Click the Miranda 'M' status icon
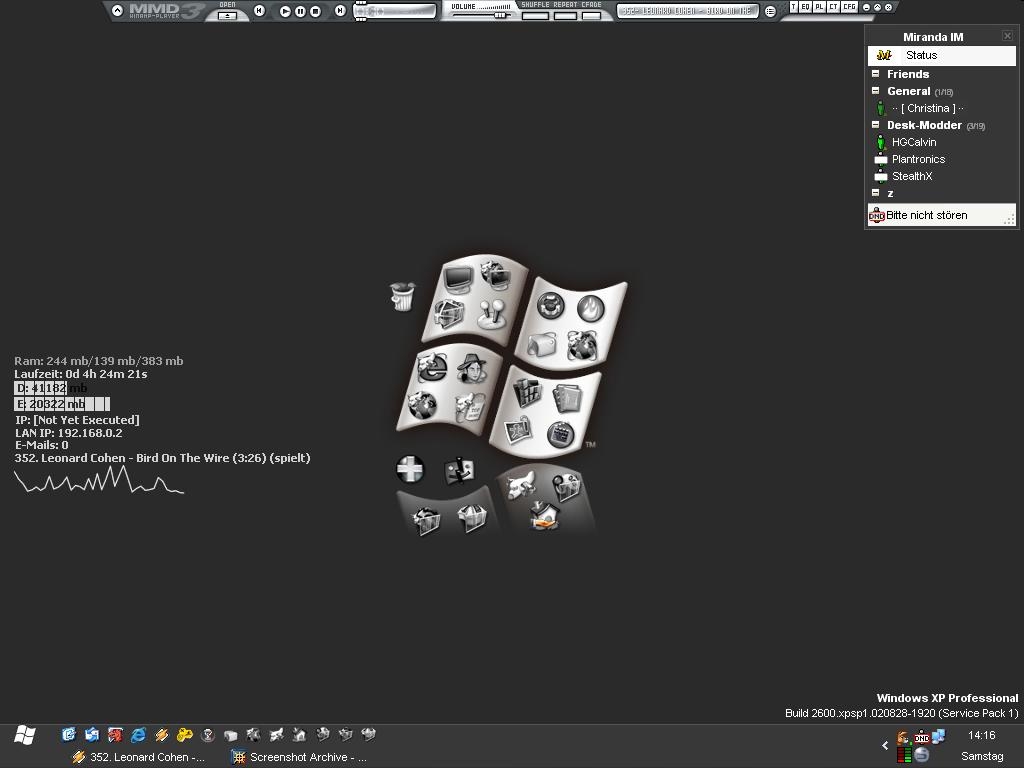 click(884, 56)
